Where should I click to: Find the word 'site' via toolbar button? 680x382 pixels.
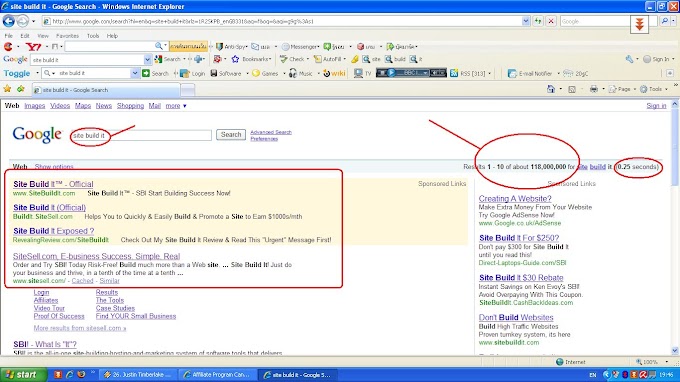pyautogui.click(x=371, y=59)
